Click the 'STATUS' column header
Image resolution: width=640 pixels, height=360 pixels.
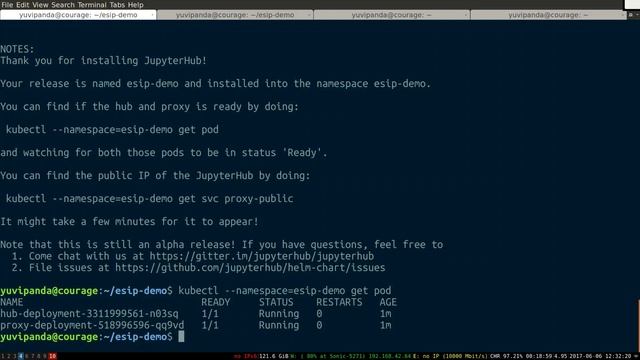coord(276,302)
